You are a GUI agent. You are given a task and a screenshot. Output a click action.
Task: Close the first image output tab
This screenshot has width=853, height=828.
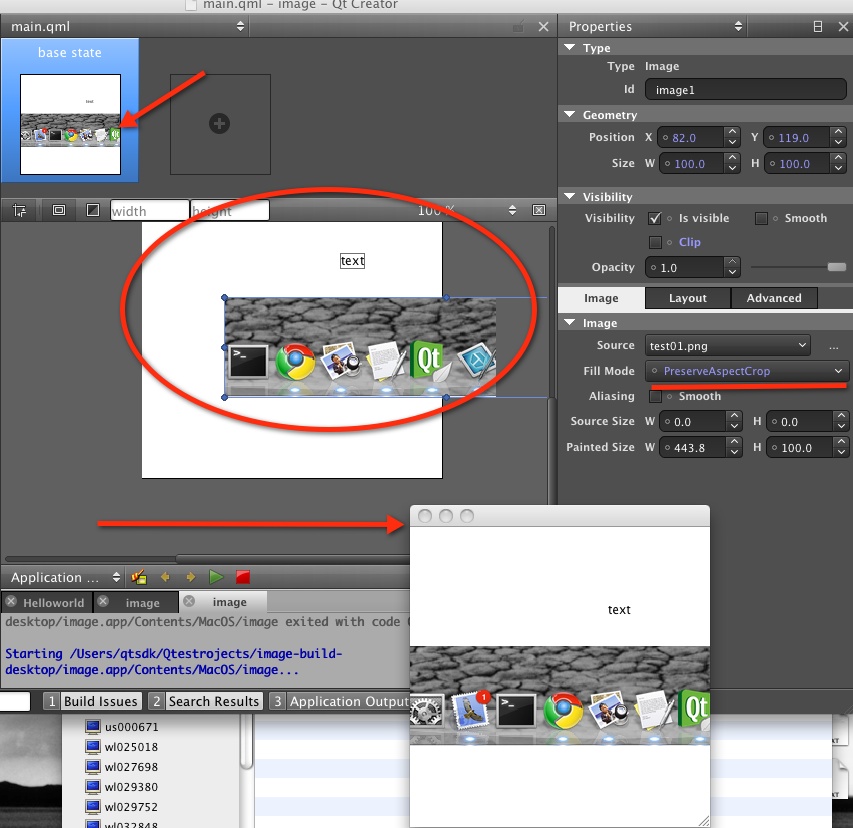click(103, 601)
